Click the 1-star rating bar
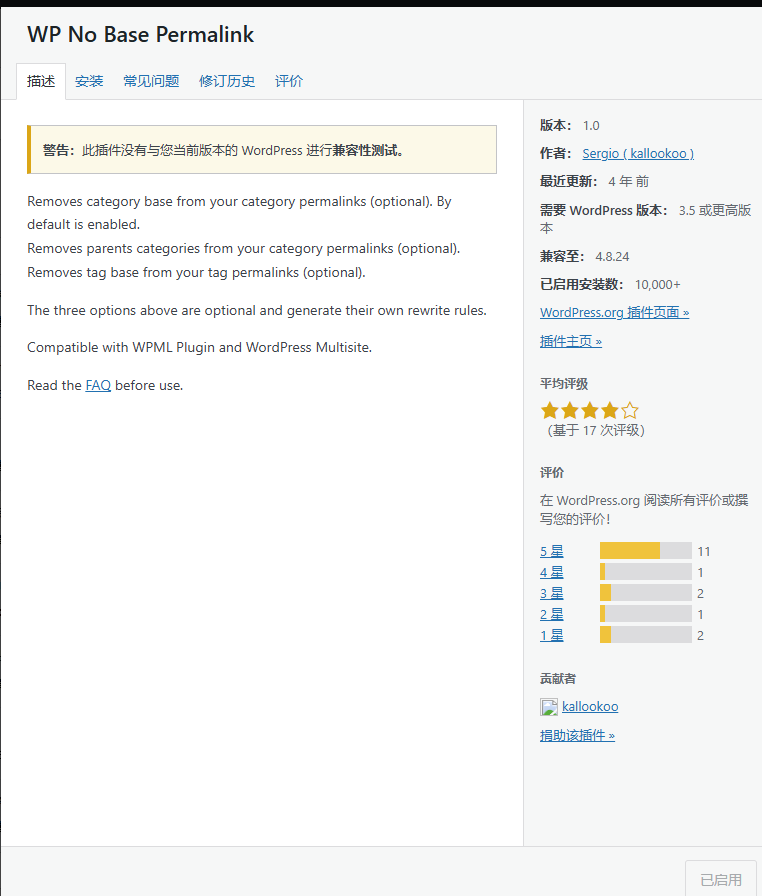This screenshot has height=896, width=762. point(645,634)
